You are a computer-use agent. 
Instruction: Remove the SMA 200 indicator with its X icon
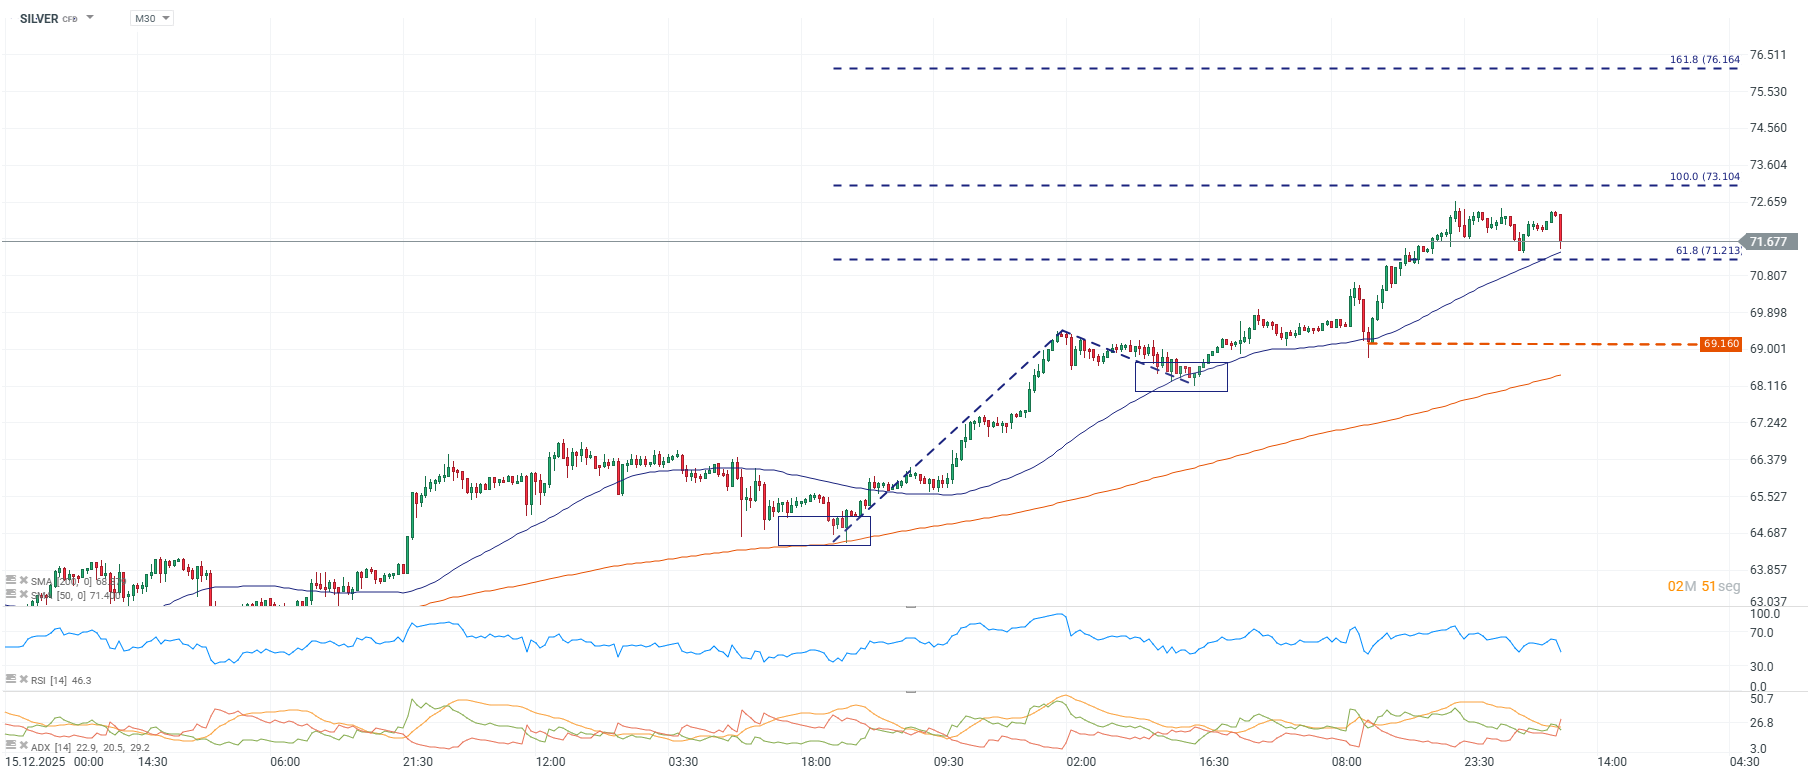click(x=24, y=580)
